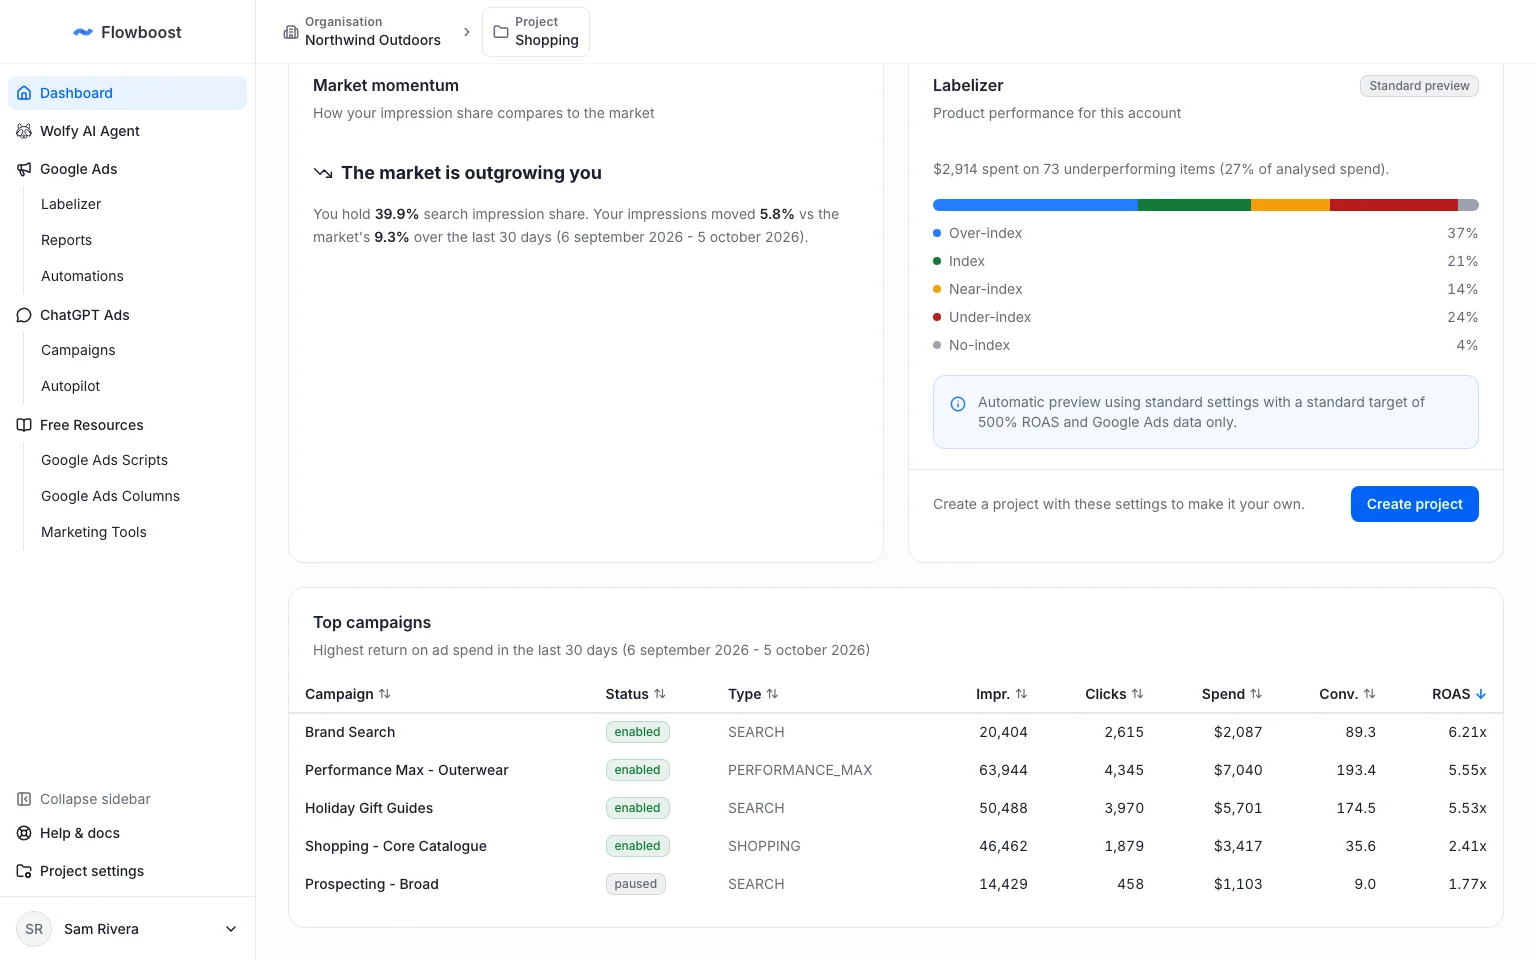Click the Flowboost logo icon

(83, 32)
